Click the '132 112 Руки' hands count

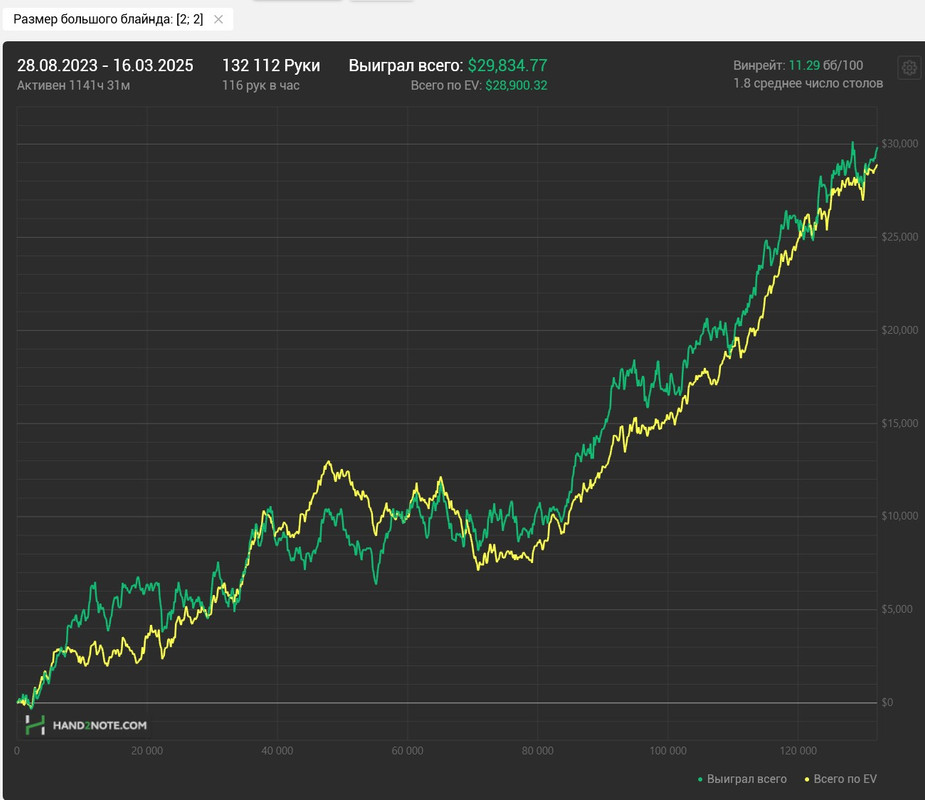coord(271,65)
